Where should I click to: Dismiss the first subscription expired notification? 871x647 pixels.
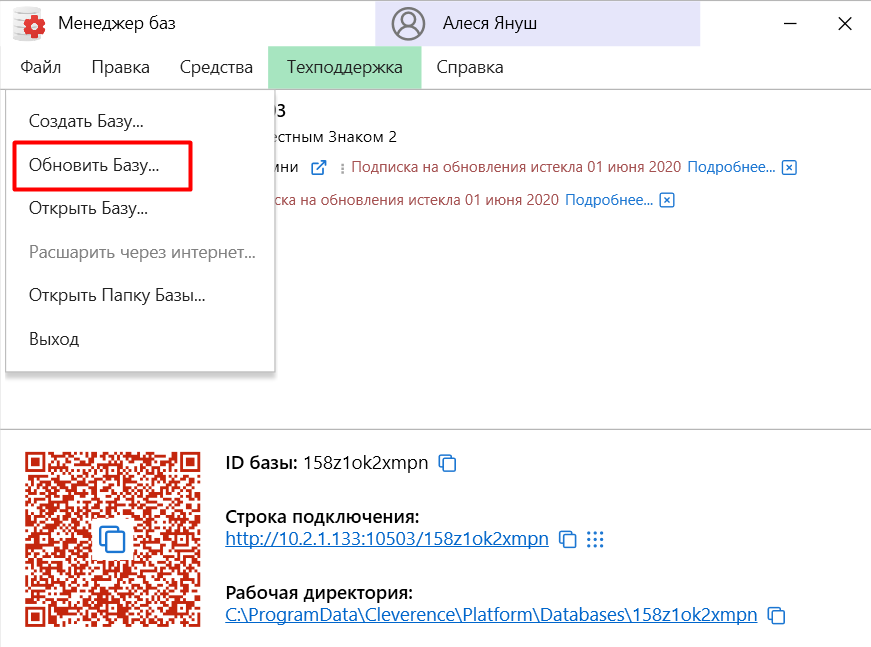[789, 166]
